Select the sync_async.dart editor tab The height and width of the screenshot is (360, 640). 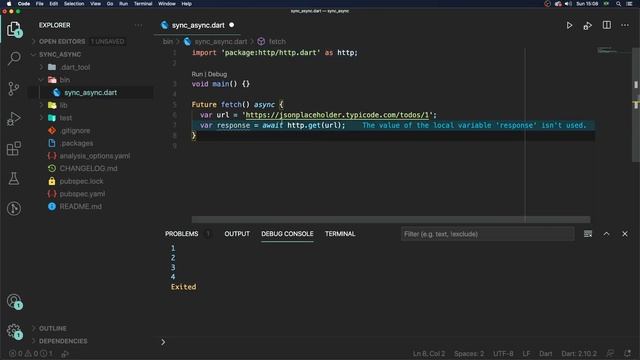click(198, 25)
